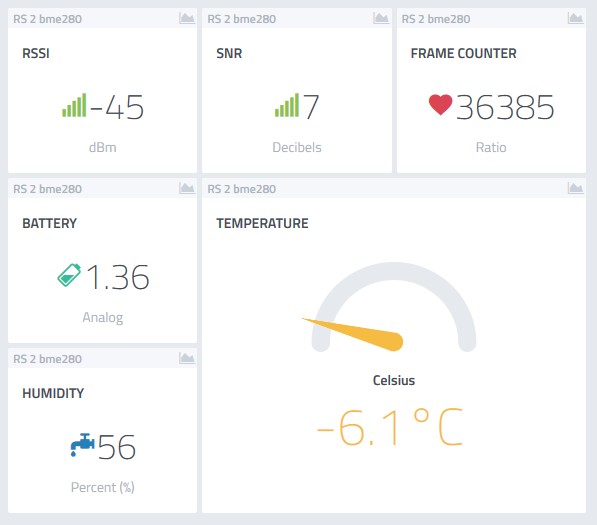The height and width of the screenshot is (525, 597).
Task: Click the blue faucet humidity icon
Action: coord(82,444)
